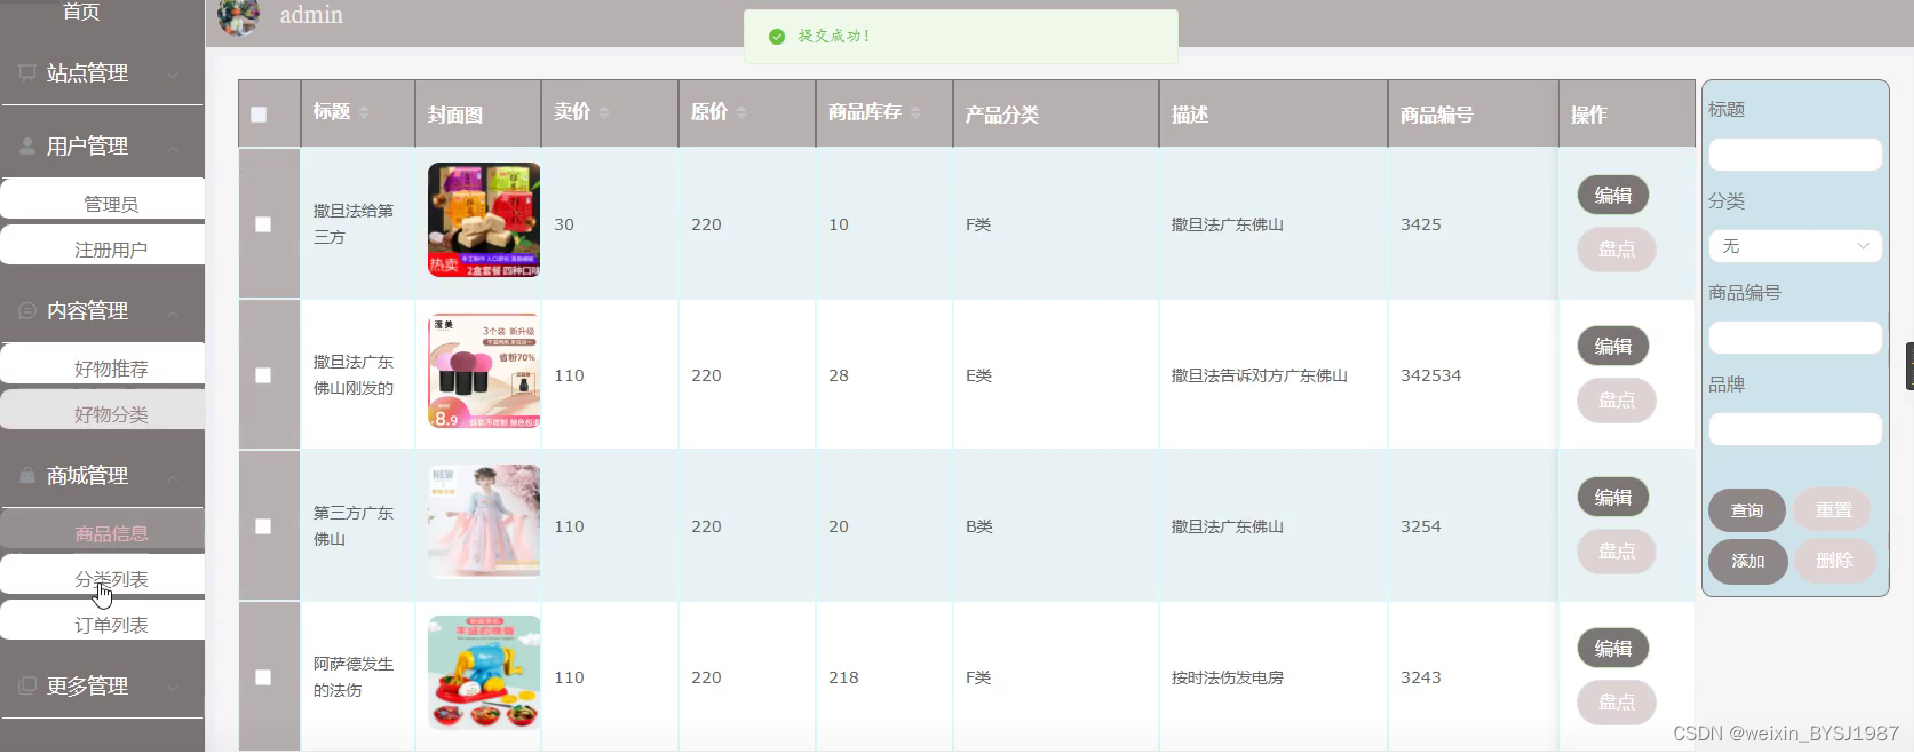Open toy noodle machine cover thumbnail
Screen dimensions: 1914x752
[x=484, y=673]
